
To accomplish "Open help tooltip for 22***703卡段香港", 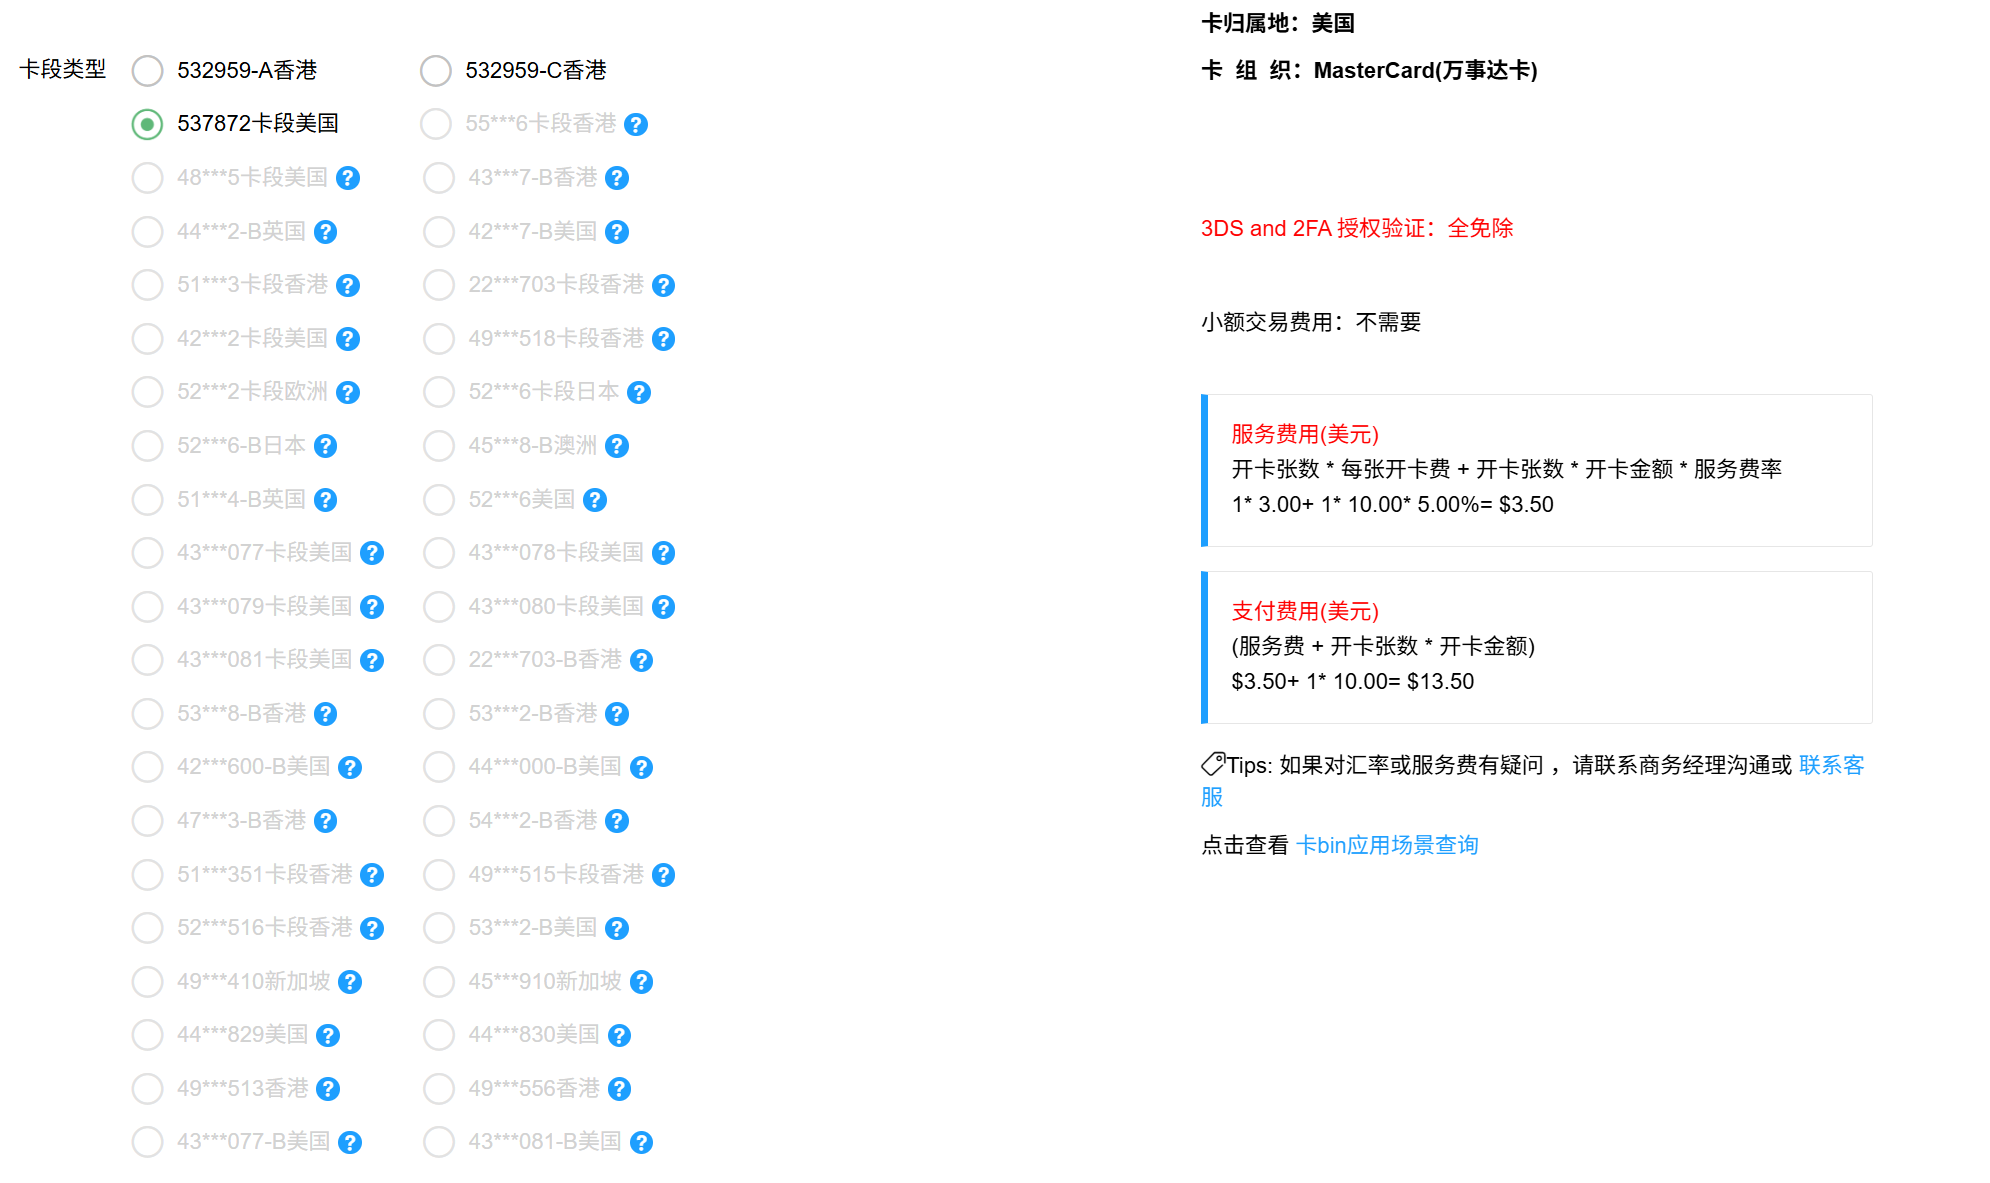I will (x=663, y=286).
